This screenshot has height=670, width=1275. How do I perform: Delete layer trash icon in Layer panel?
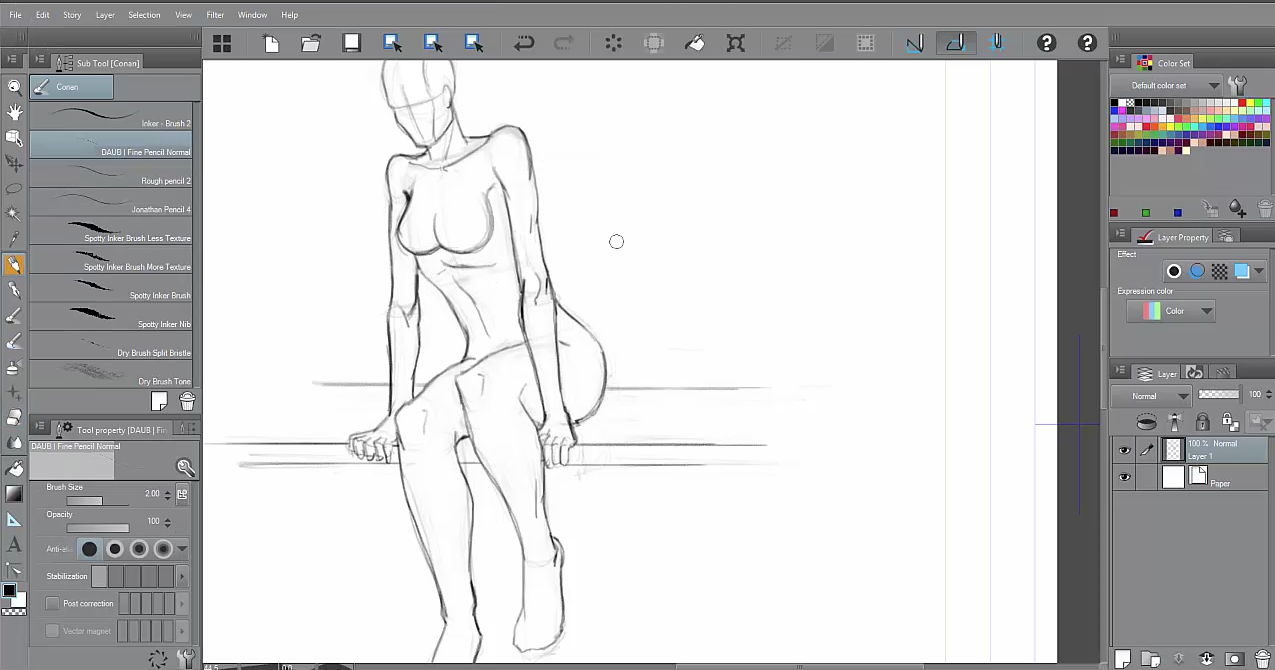[1262, 659]
